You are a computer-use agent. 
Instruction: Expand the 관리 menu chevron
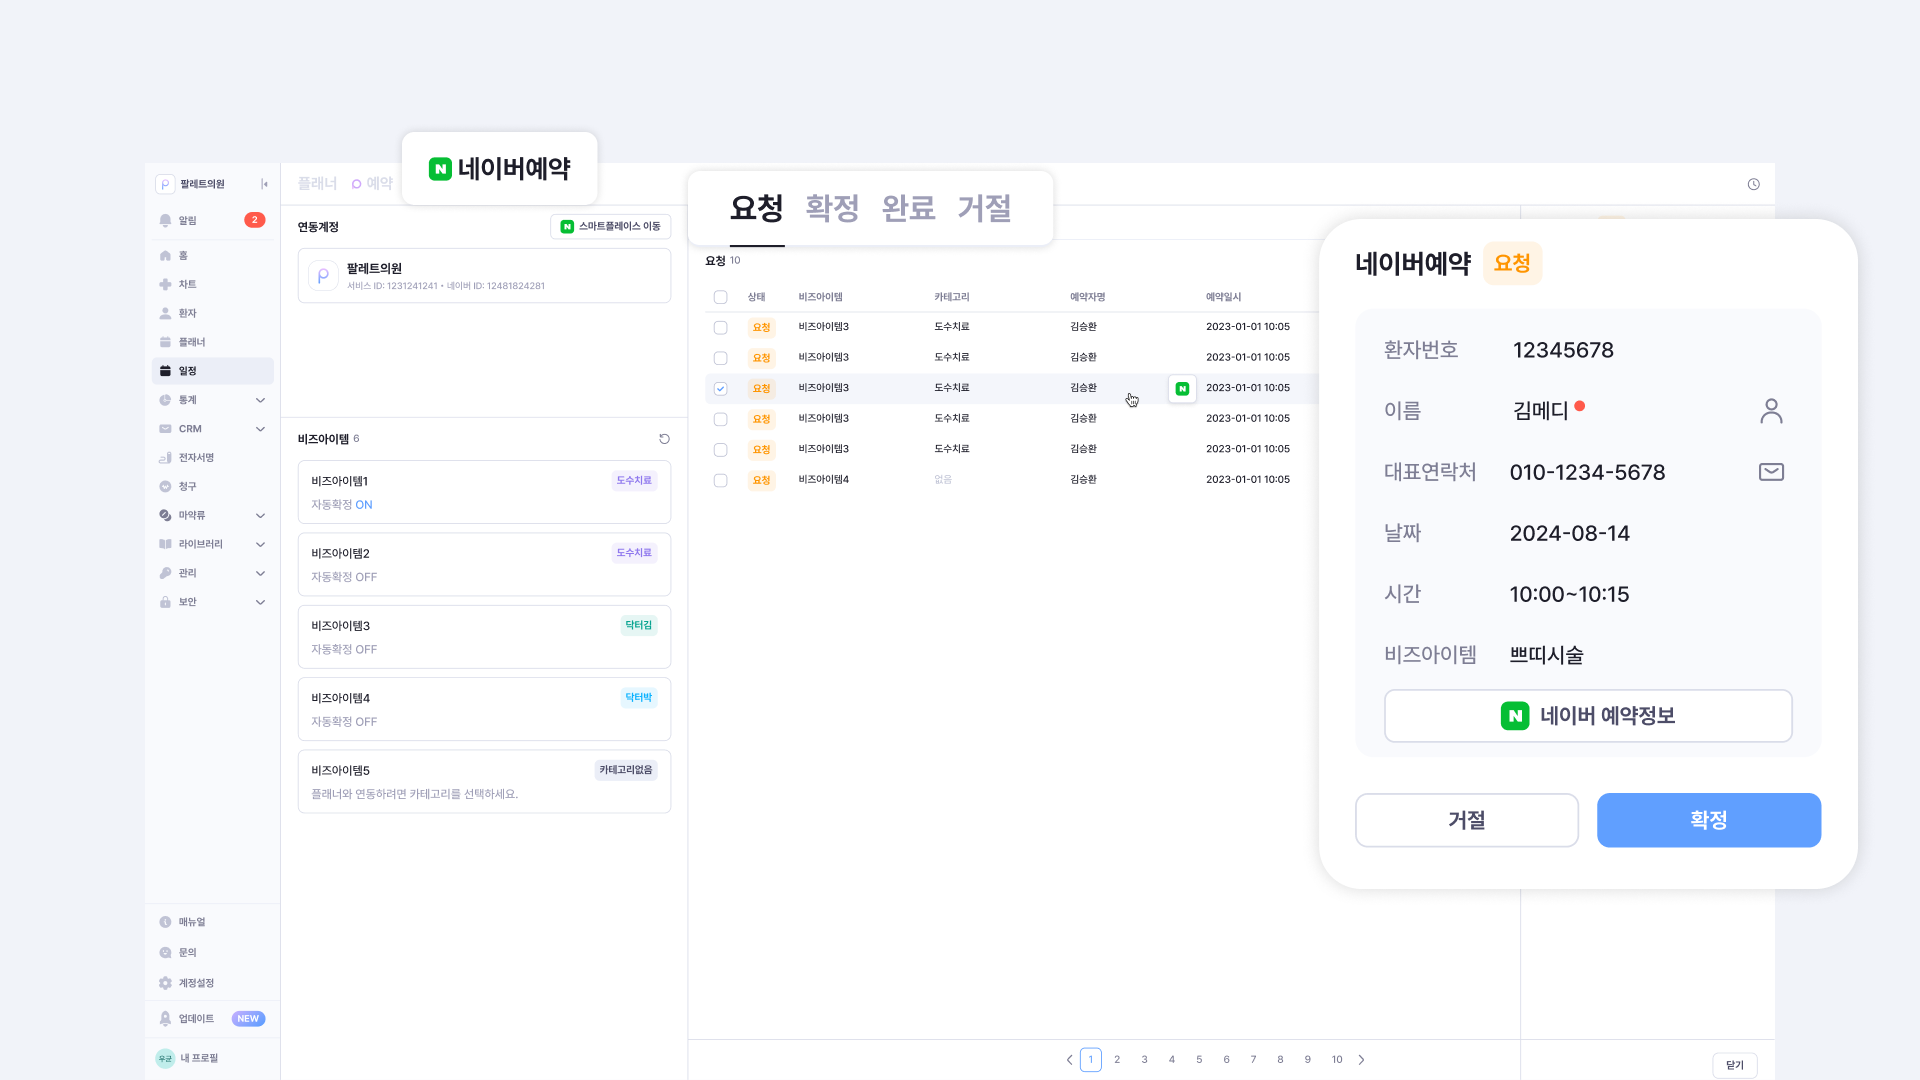click(260, 573)
